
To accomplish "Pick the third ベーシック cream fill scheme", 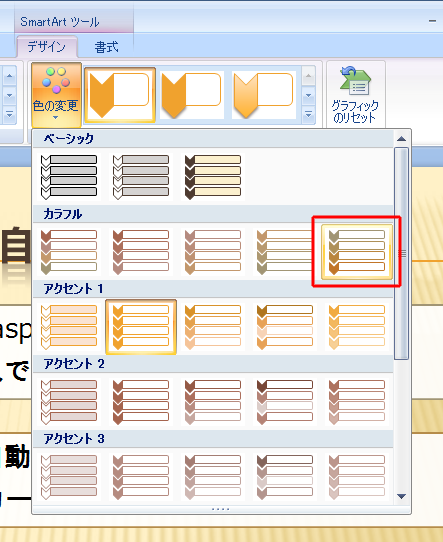I will [213, 177].
